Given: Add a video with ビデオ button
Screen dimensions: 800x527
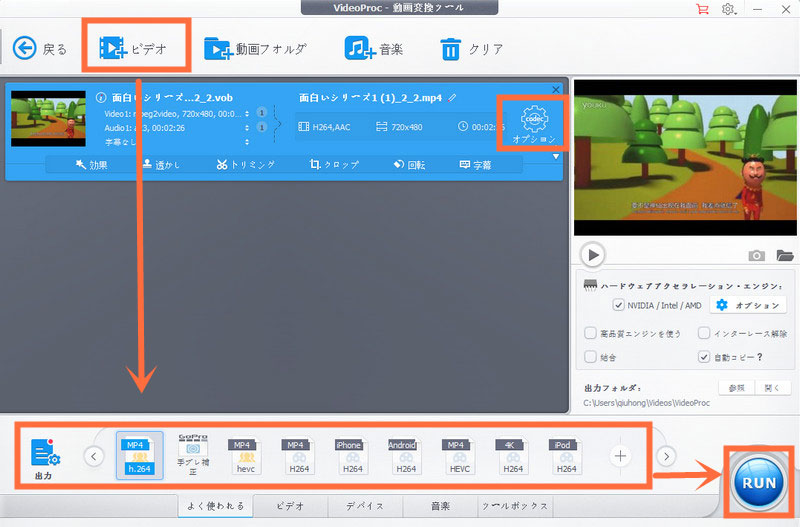Looking at the screenshot, I should [x=134, y=48].
